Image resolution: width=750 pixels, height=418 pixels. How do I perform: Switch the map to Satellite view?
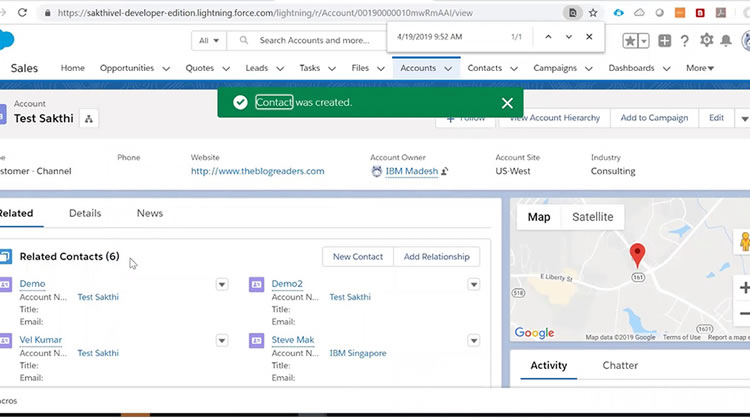click(593, 217)
